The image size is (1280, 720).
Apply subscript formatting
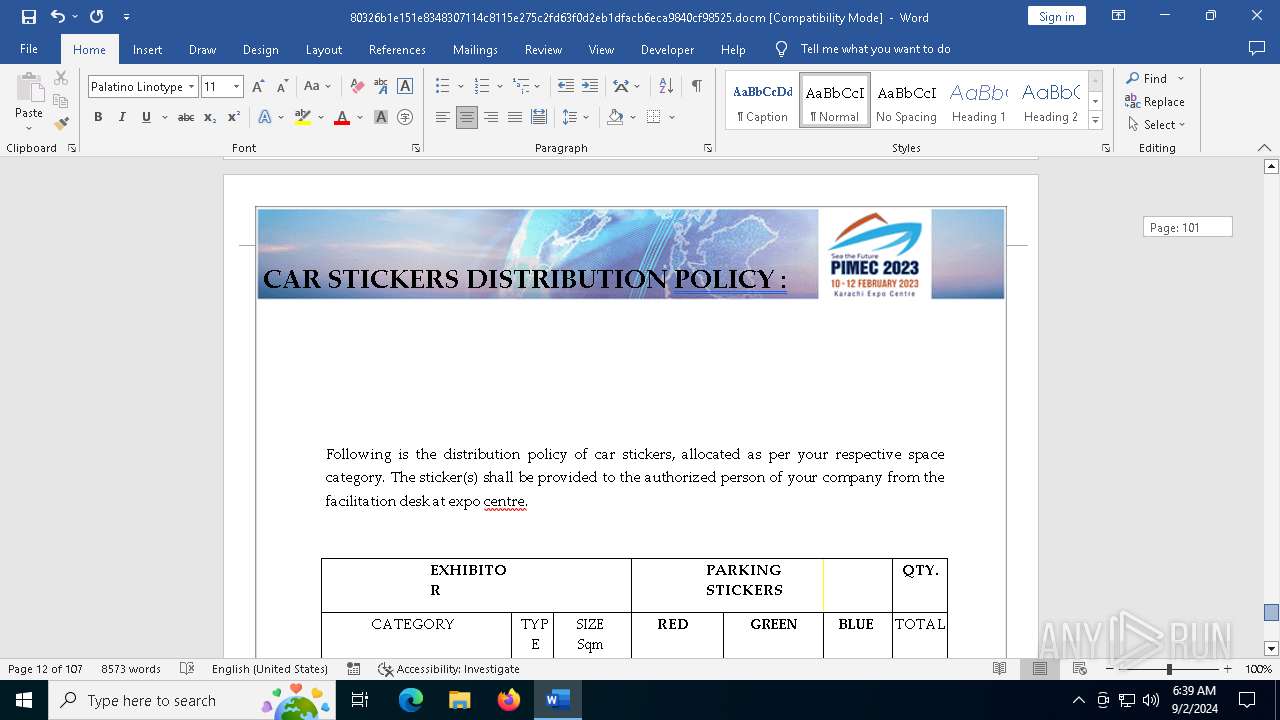(210, 117)
